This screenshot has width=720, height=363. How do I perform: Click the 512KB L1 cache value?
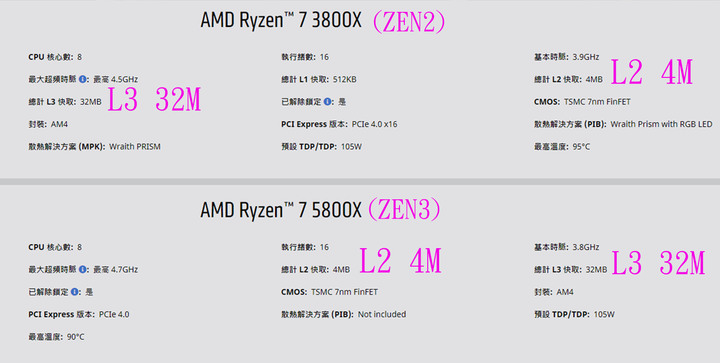pos(345,79)
